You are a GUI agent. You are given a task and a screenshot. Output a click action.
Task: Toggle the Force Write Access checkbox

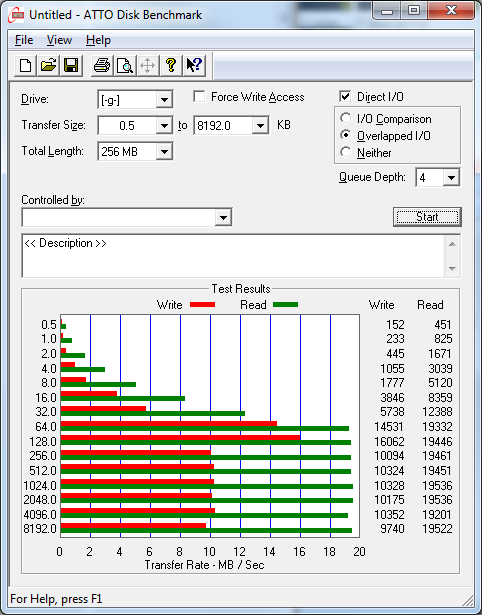coord(199,96)
